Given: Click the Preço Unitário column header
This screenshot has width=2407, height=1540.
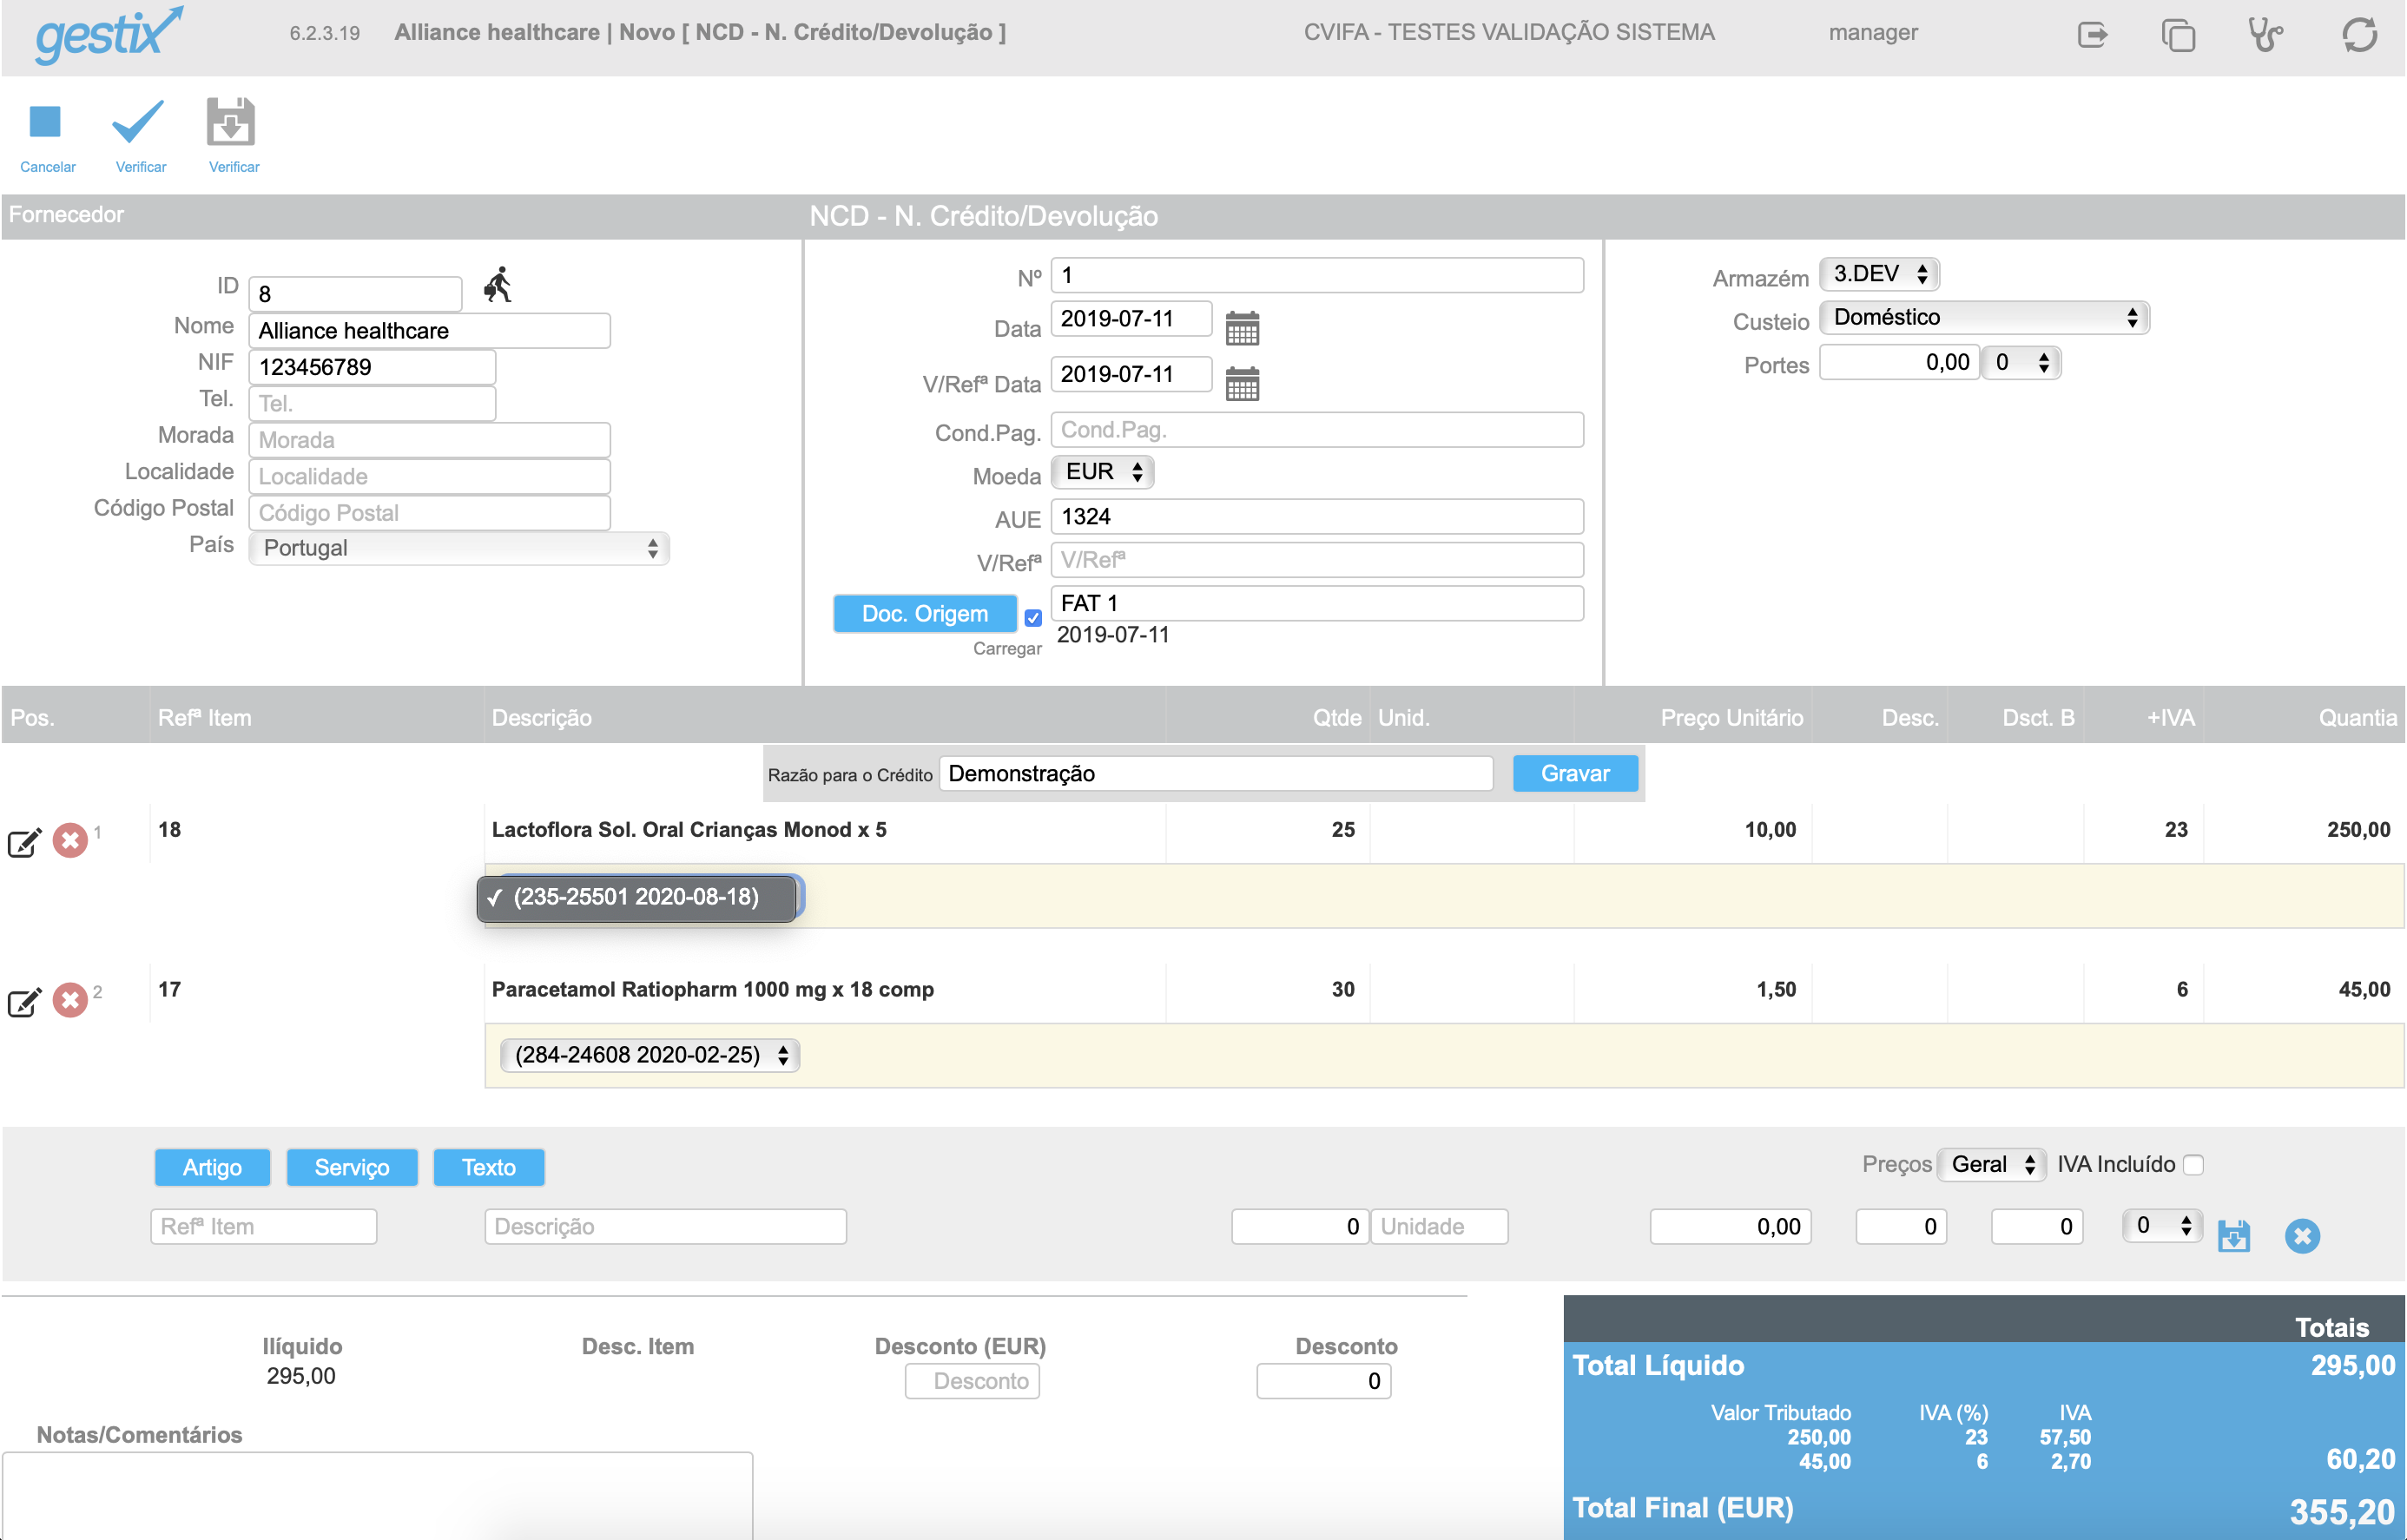Looking at the screenshot, I should [x=1732, y=718].
